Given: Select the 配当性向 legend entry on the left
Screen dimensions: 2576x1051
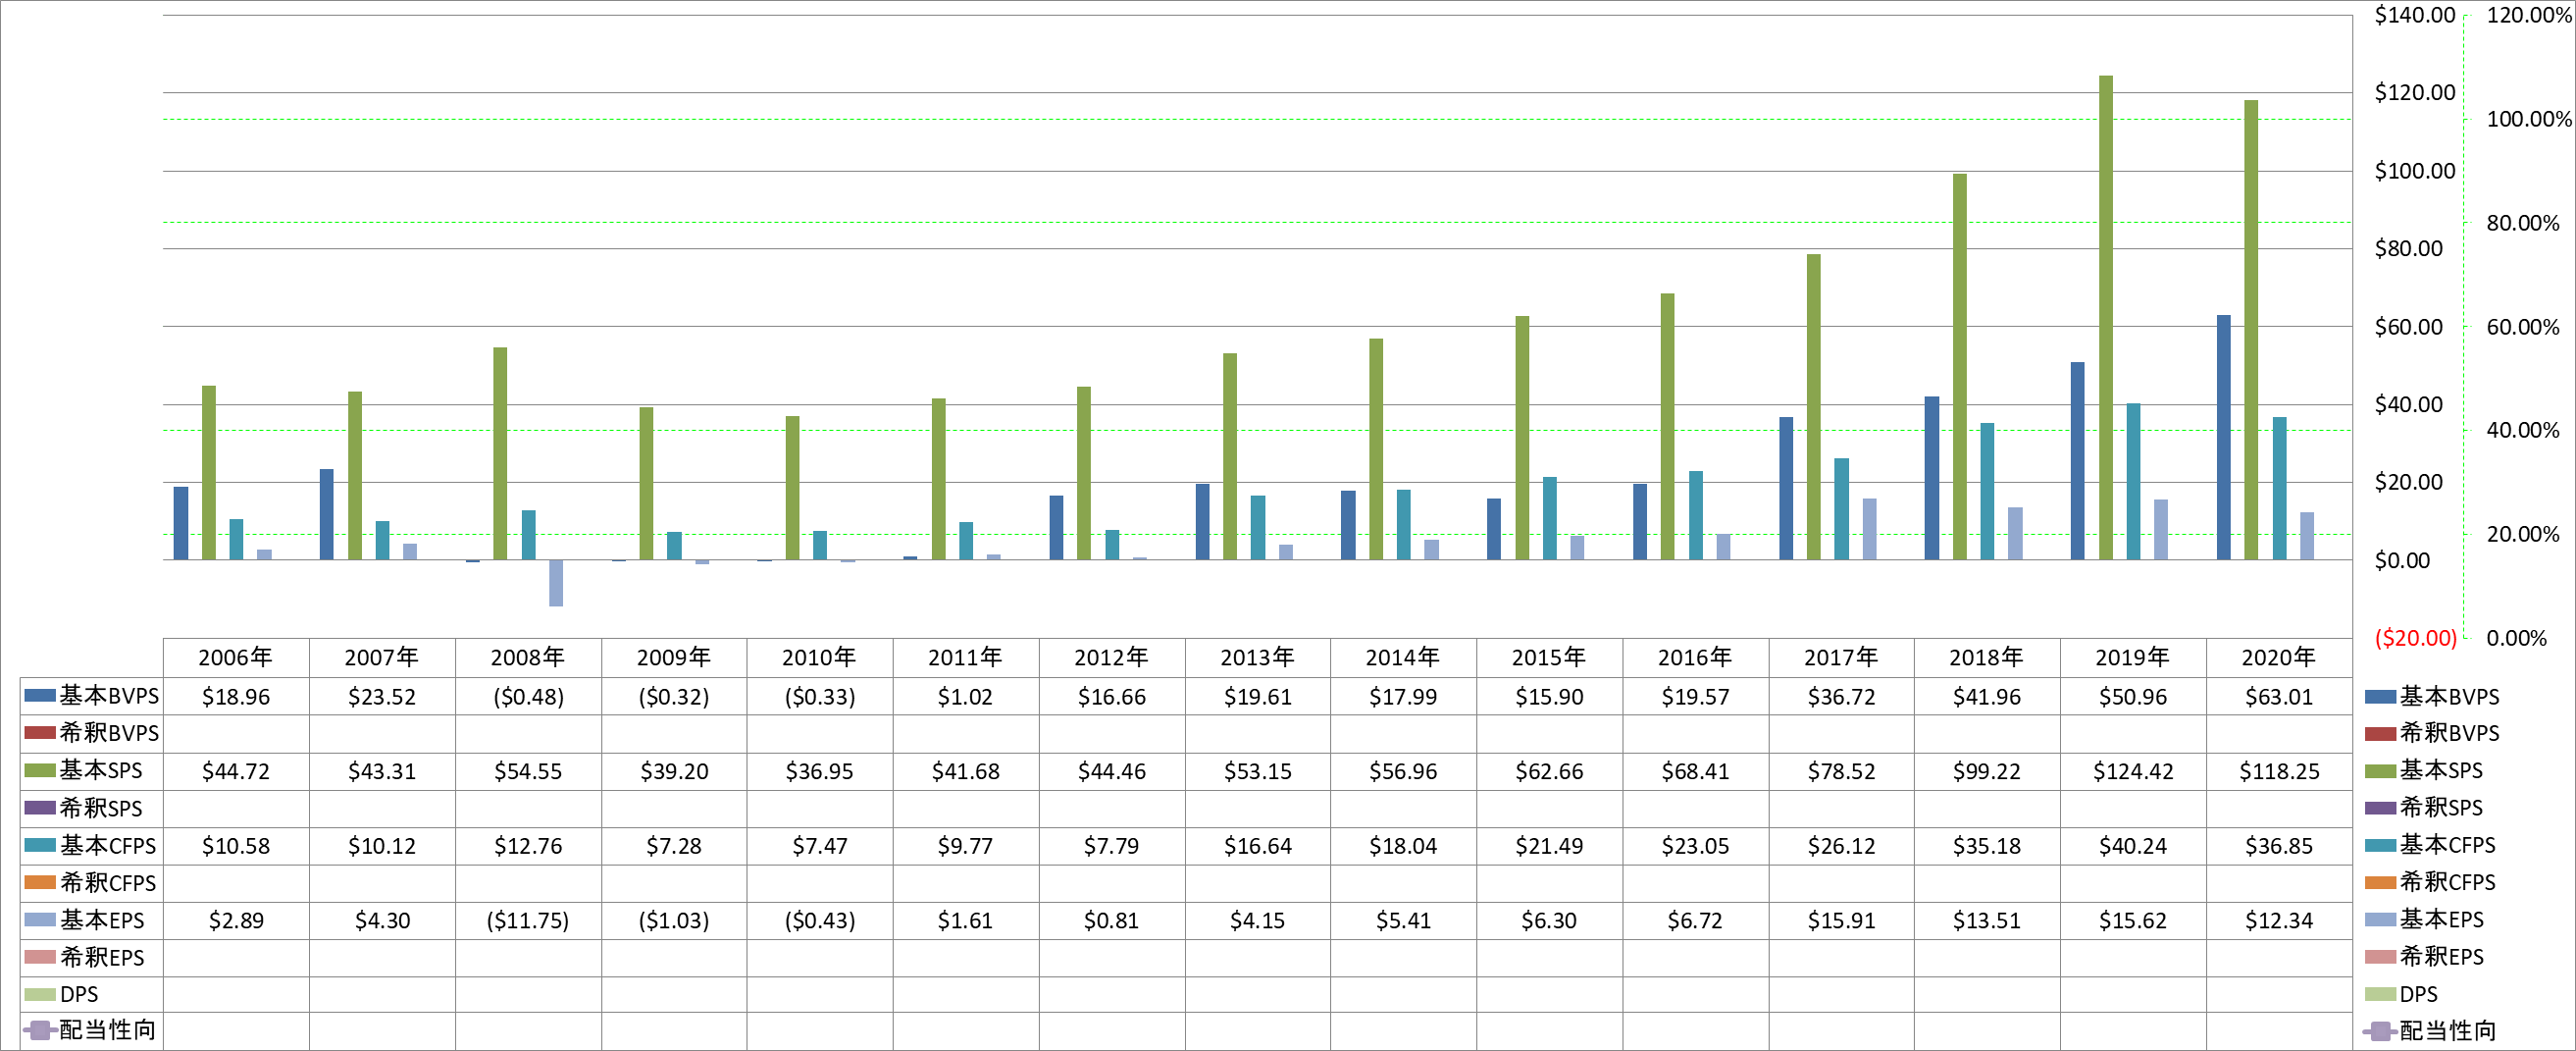Looking at the screenshot, I should 90,1030.
